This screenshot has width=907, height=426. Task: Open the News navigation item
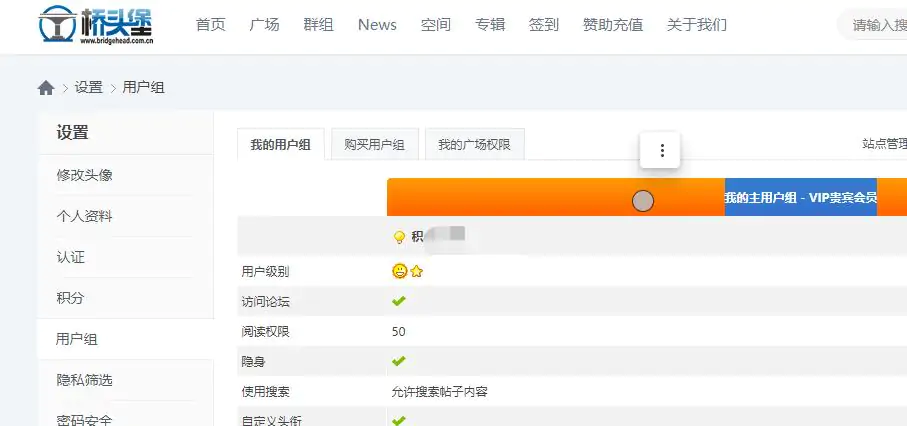377,25
